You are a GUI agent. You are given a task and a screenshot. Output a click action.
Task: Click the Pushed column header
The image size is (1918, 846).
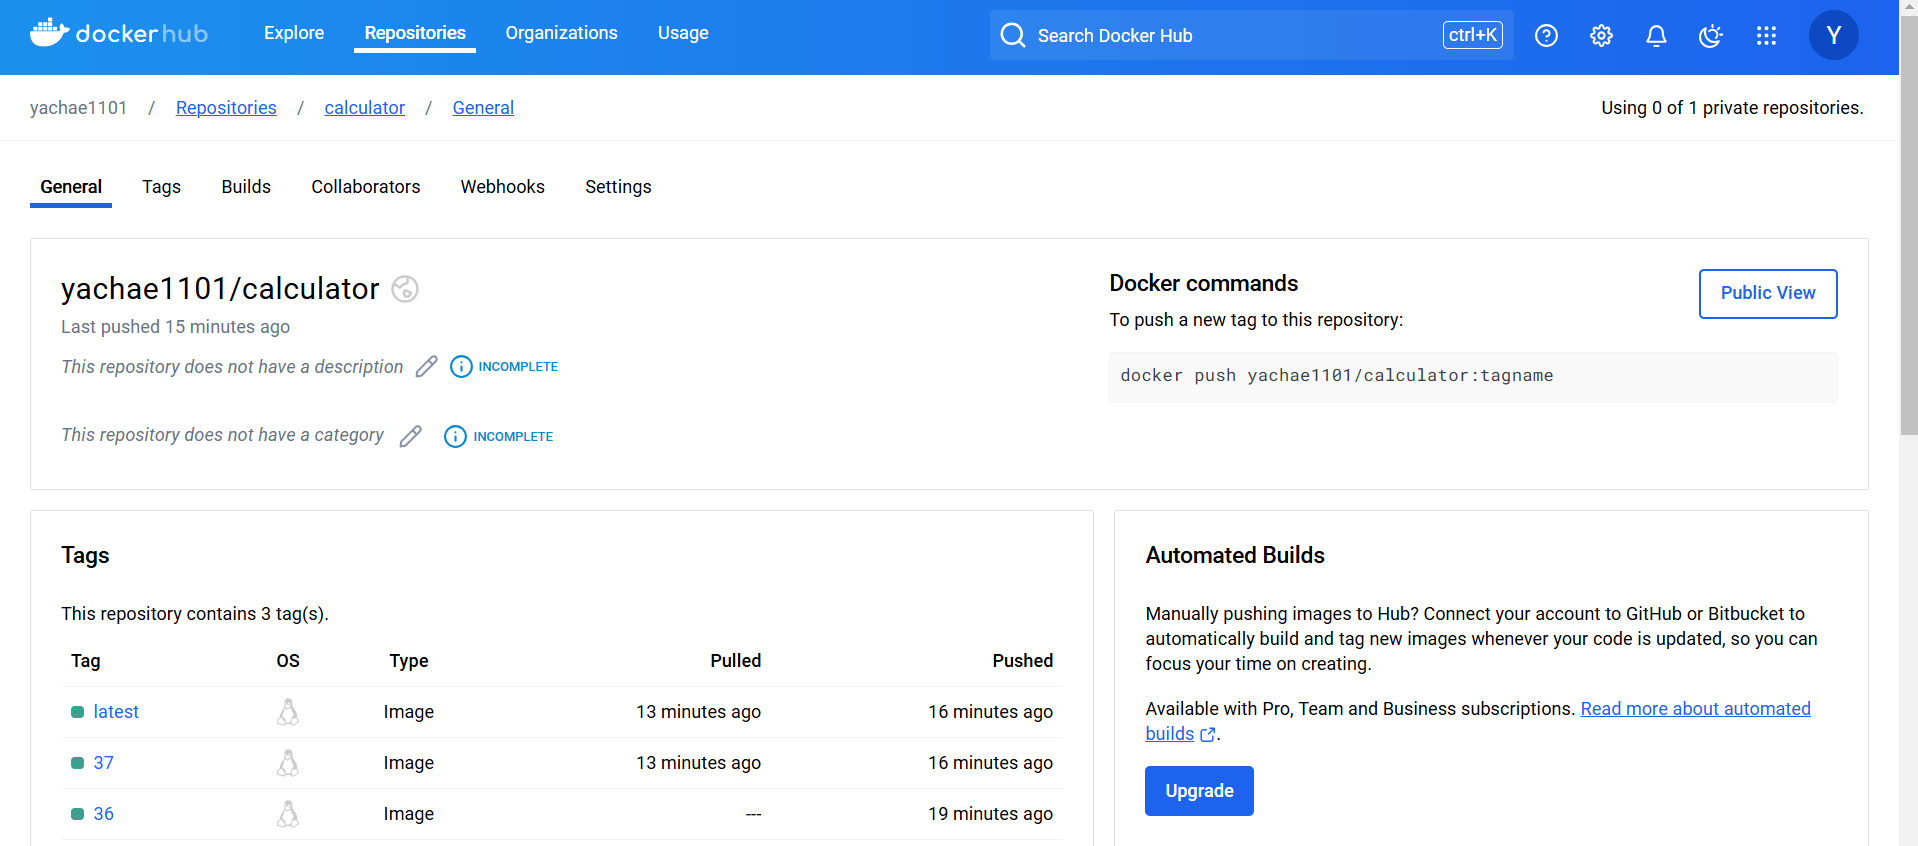[1022, 661]
